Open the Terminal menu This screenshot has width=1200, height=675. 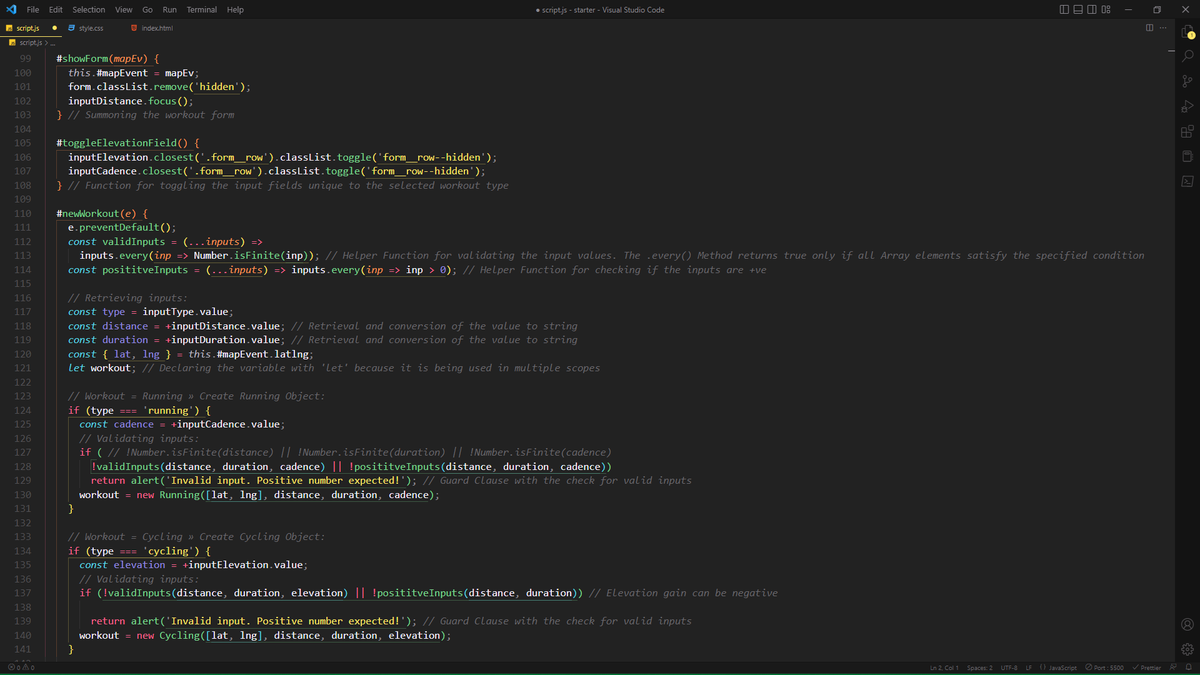click(x=202, y=10)
